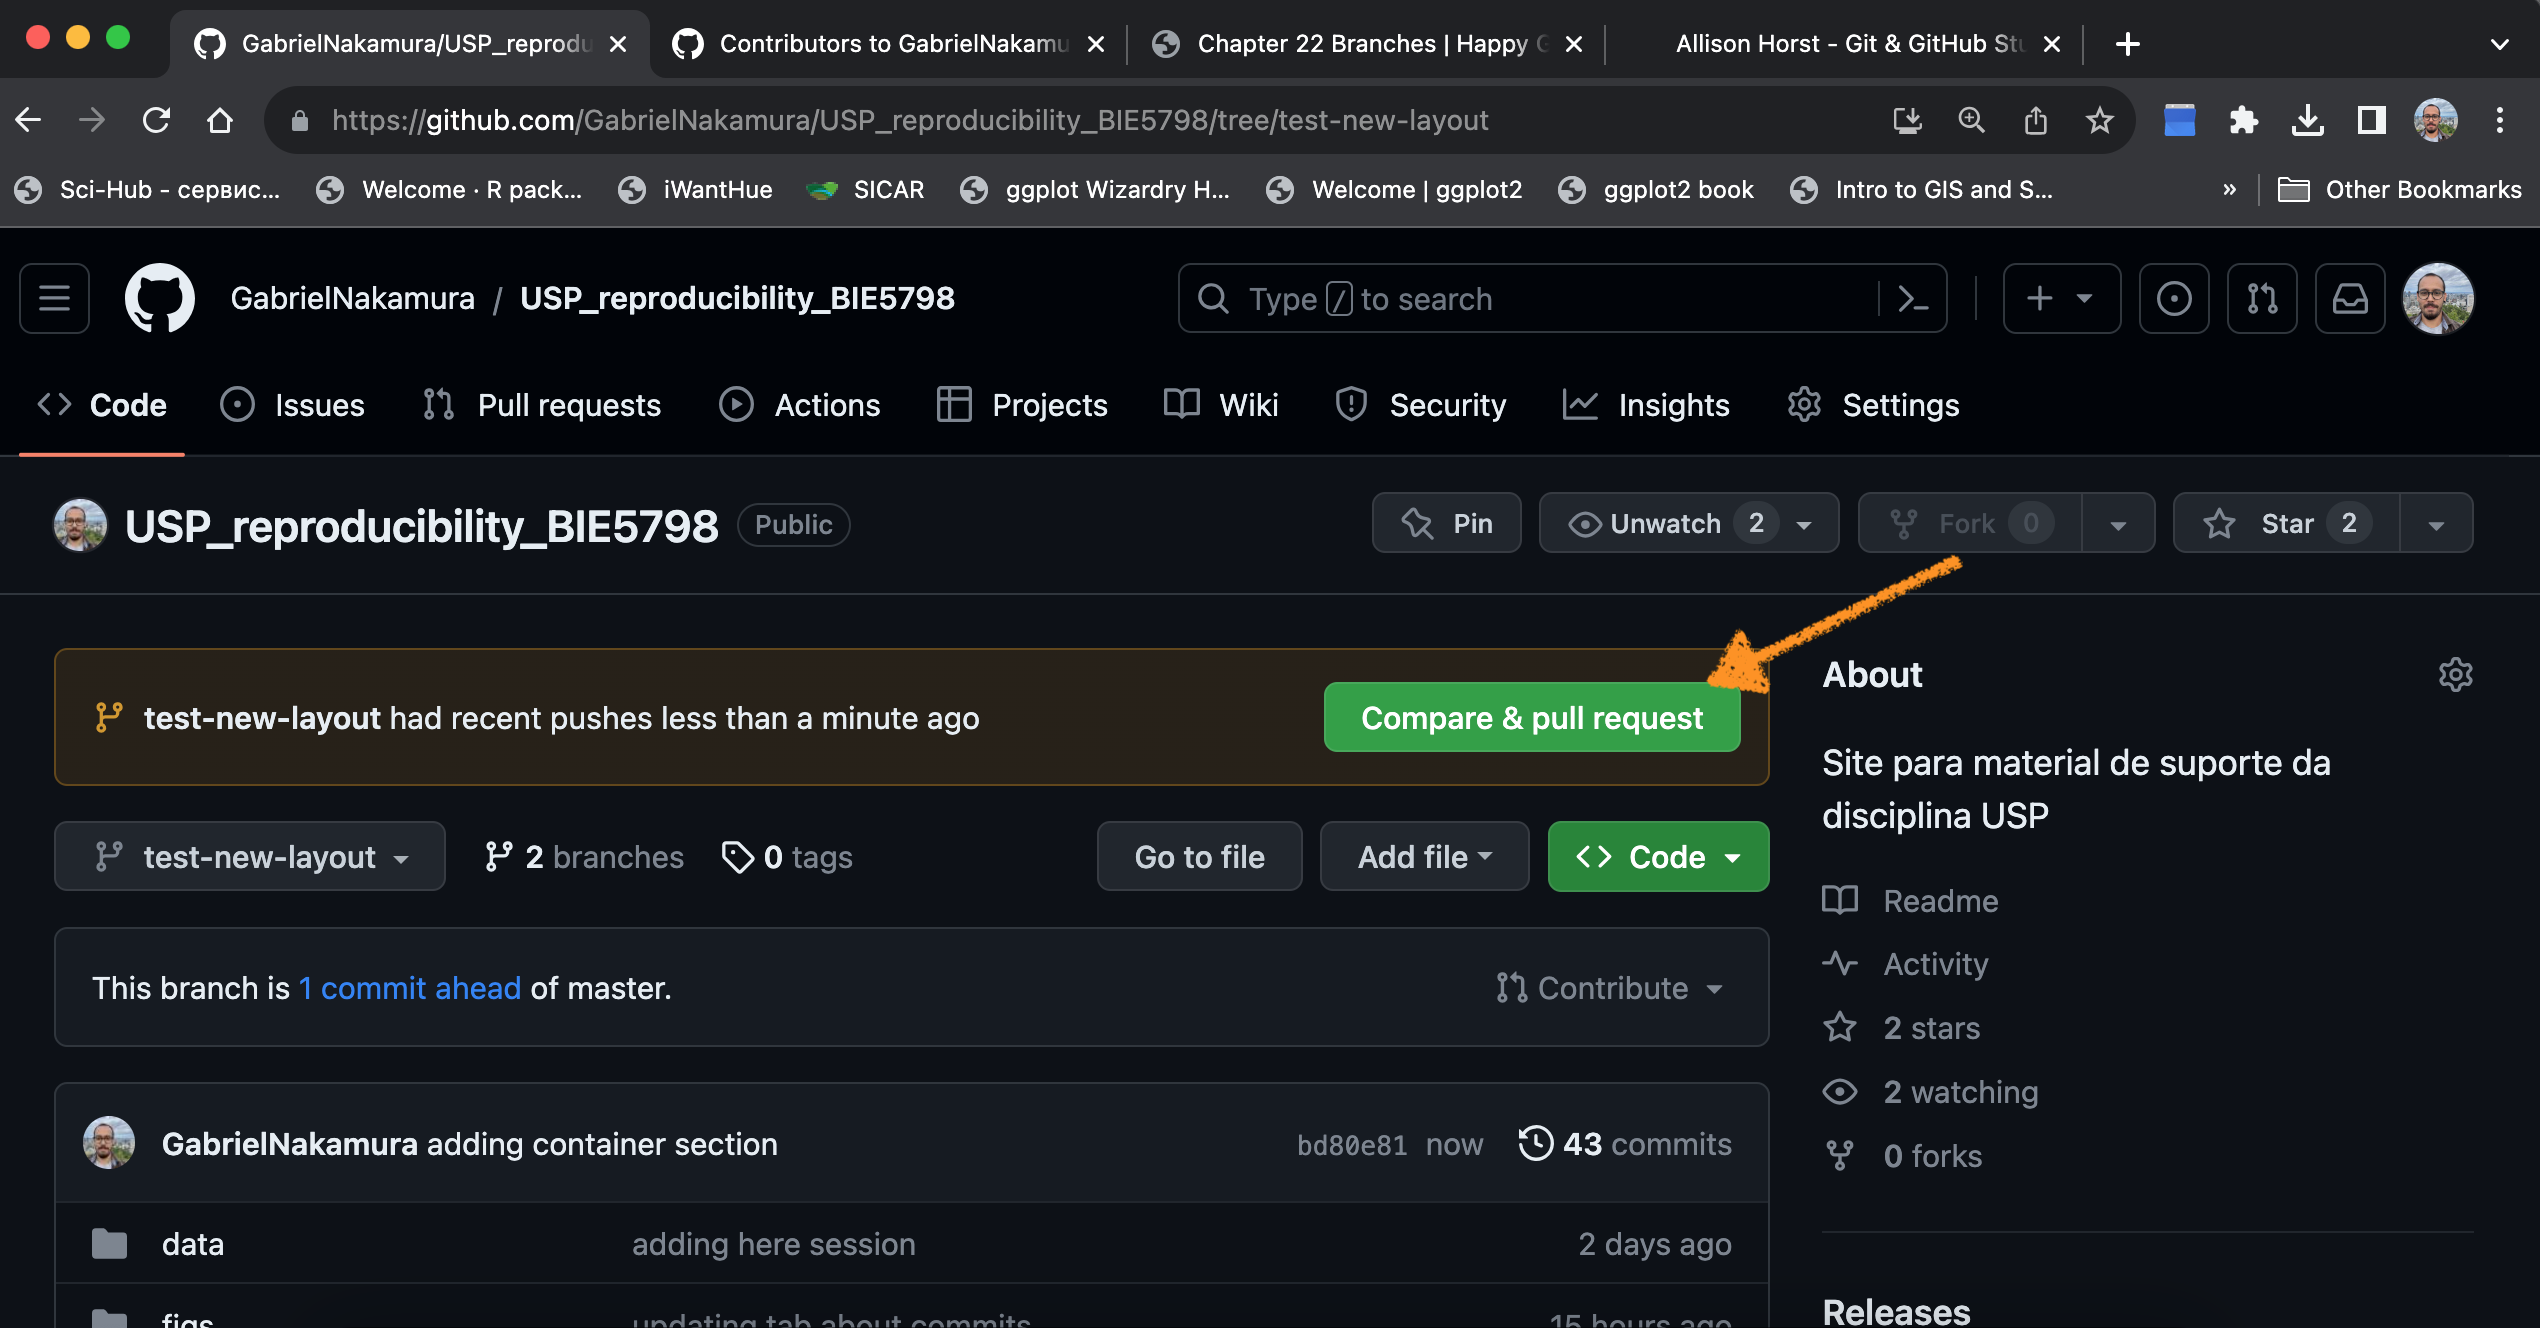Share this page using the share icon

(2035, 120)
